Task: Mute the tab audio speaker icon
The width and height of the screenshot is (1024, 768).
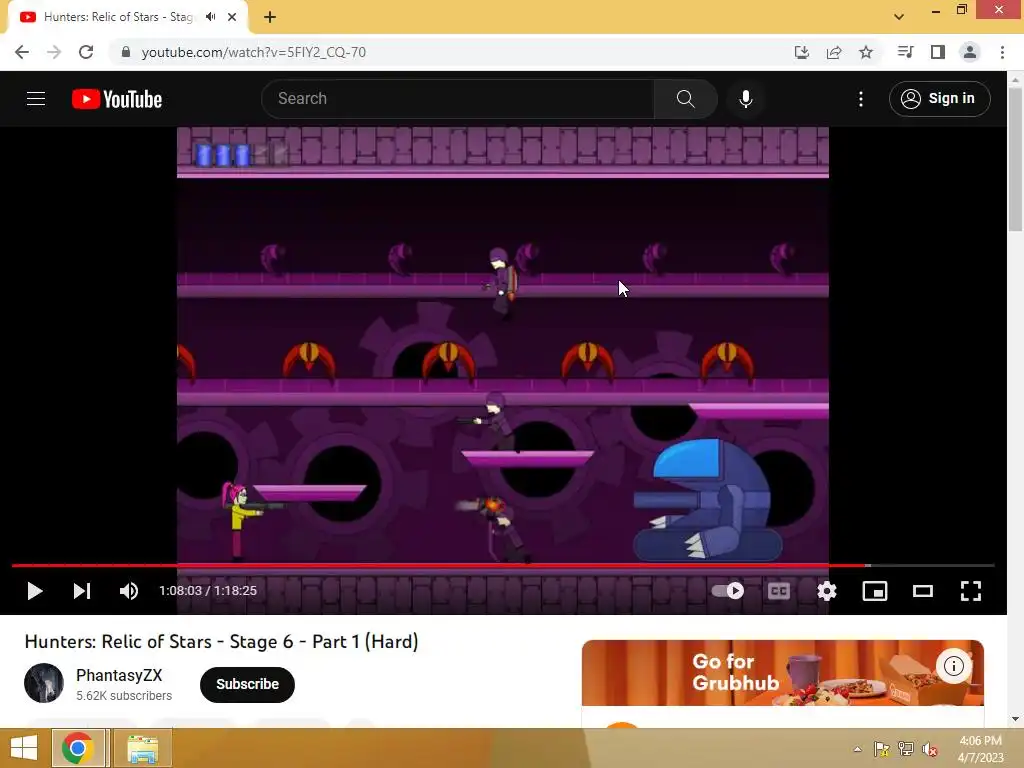Action: (210, 17)
